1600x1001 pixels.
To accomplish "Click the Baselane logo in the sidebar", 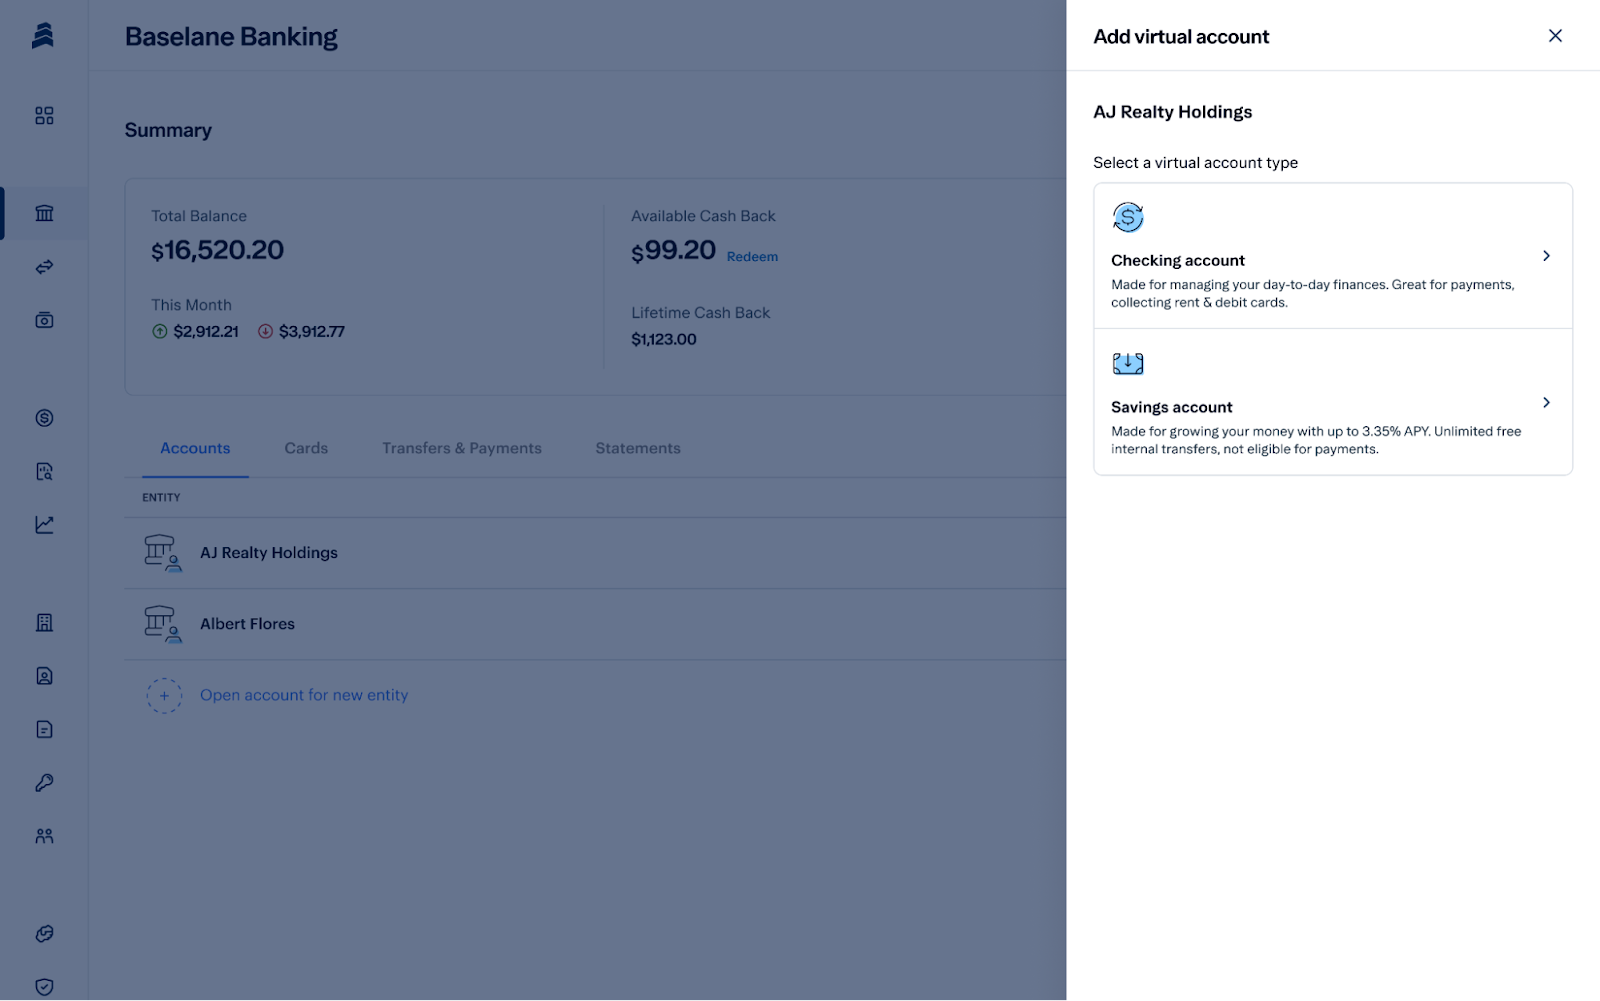I will [43, 36].
